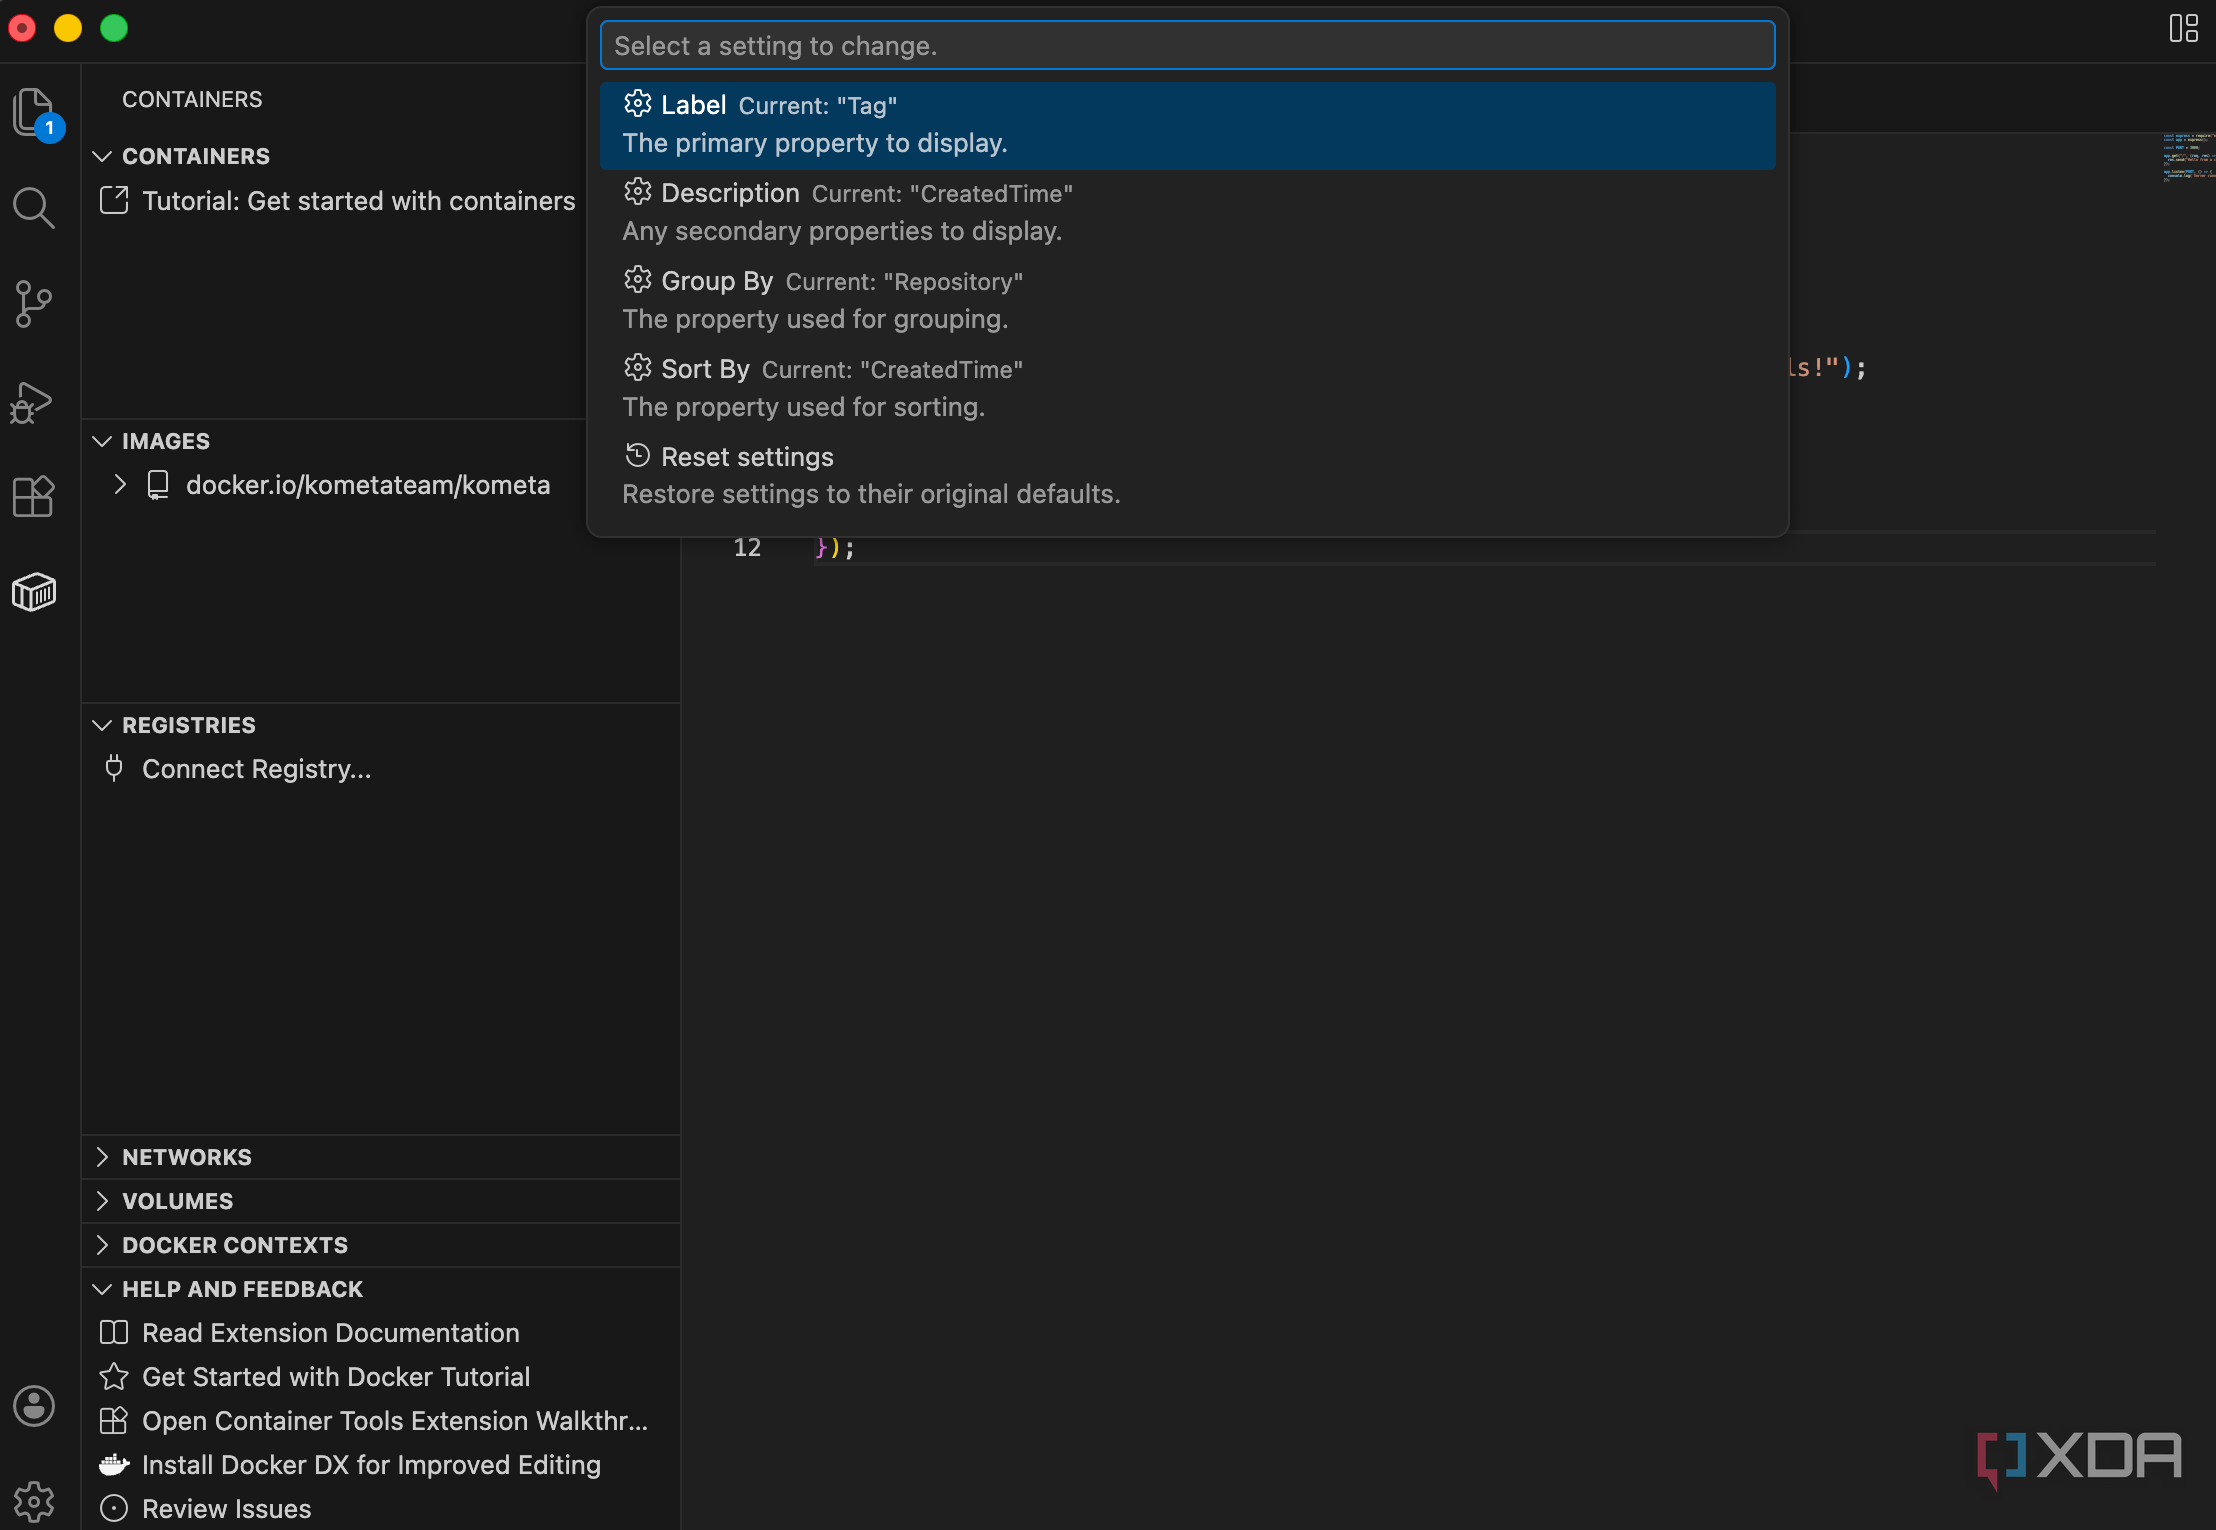Open the Search view icon
Screen dimensions: 2216x1530
[34, 208]
